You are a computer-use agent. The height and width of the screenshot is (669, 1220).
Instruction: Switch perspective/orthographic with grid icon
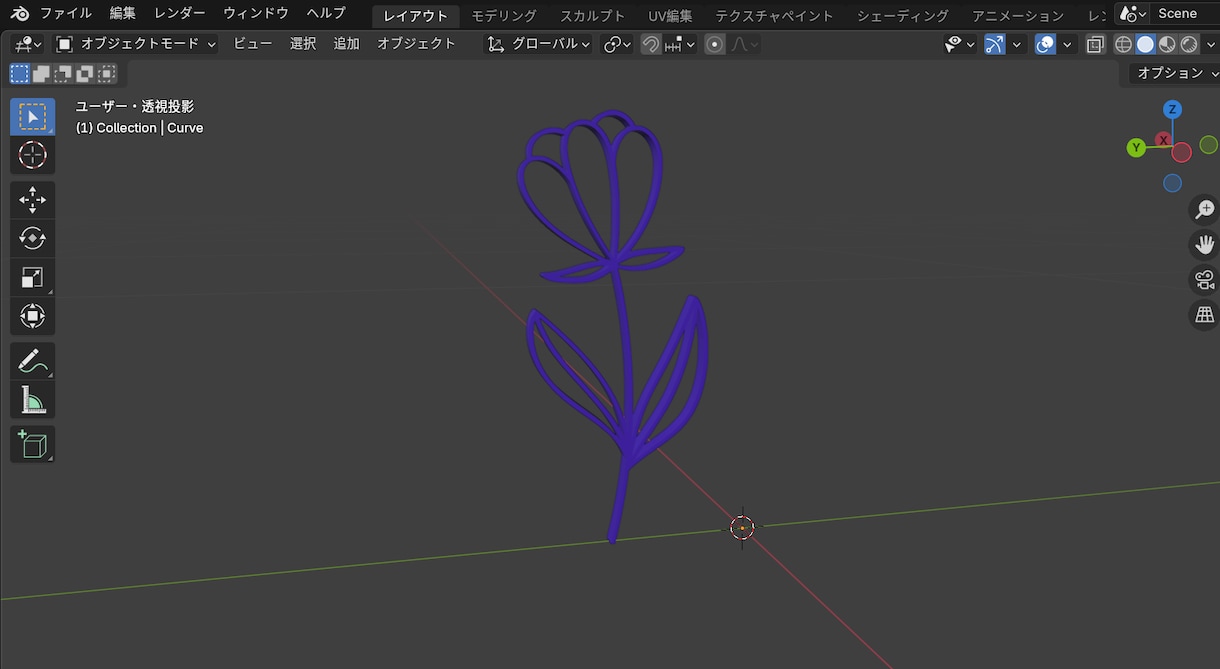pos(1205,316)
